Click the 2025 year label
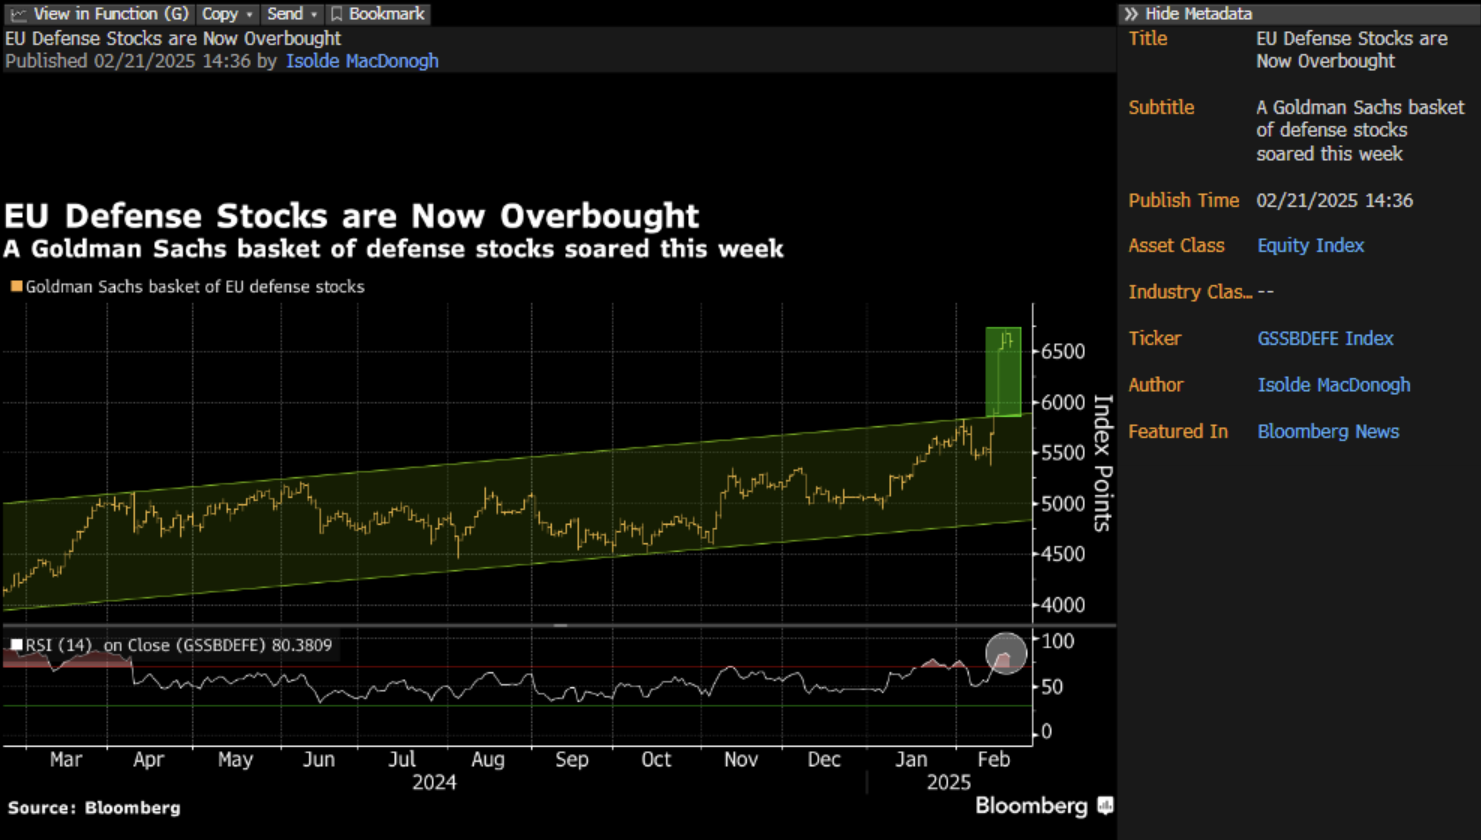 pos(948,783)
